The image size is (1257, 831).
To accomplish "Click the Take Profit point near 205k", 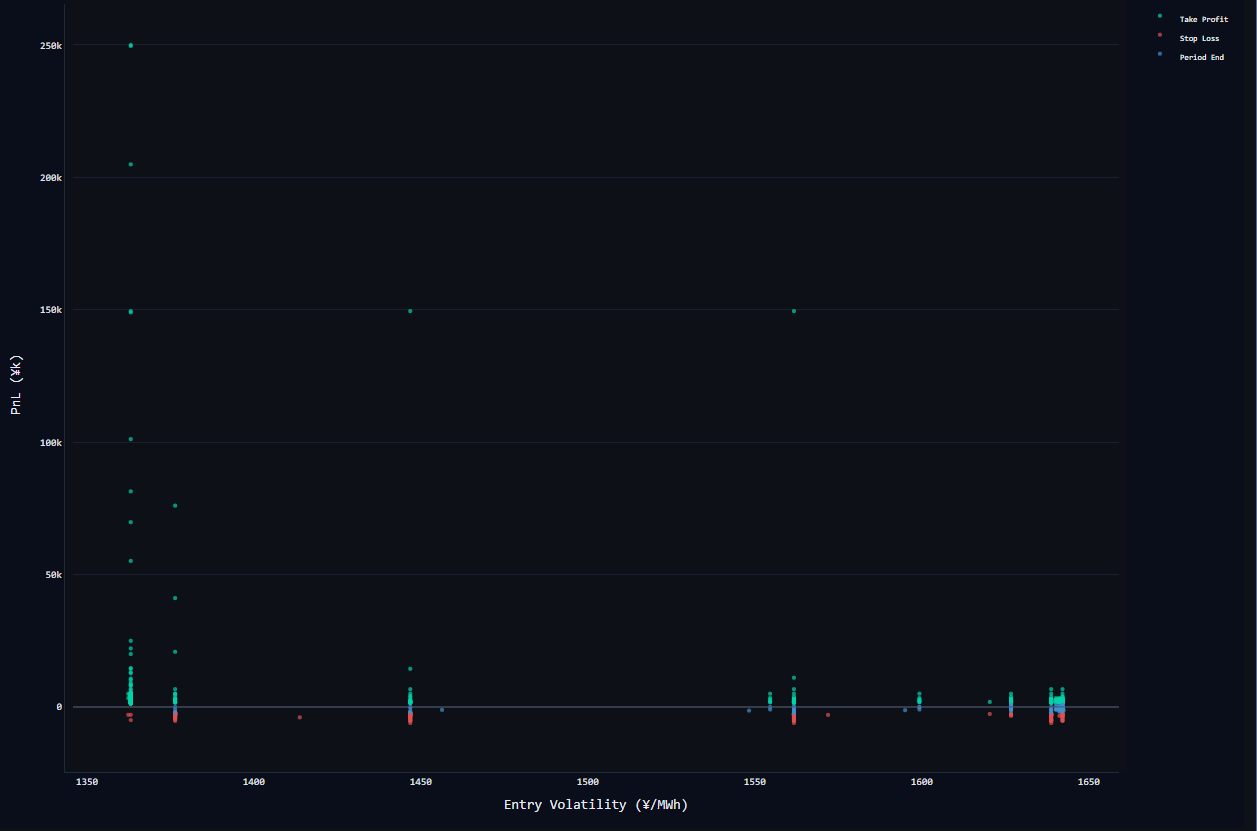I will tap(130, 164).
